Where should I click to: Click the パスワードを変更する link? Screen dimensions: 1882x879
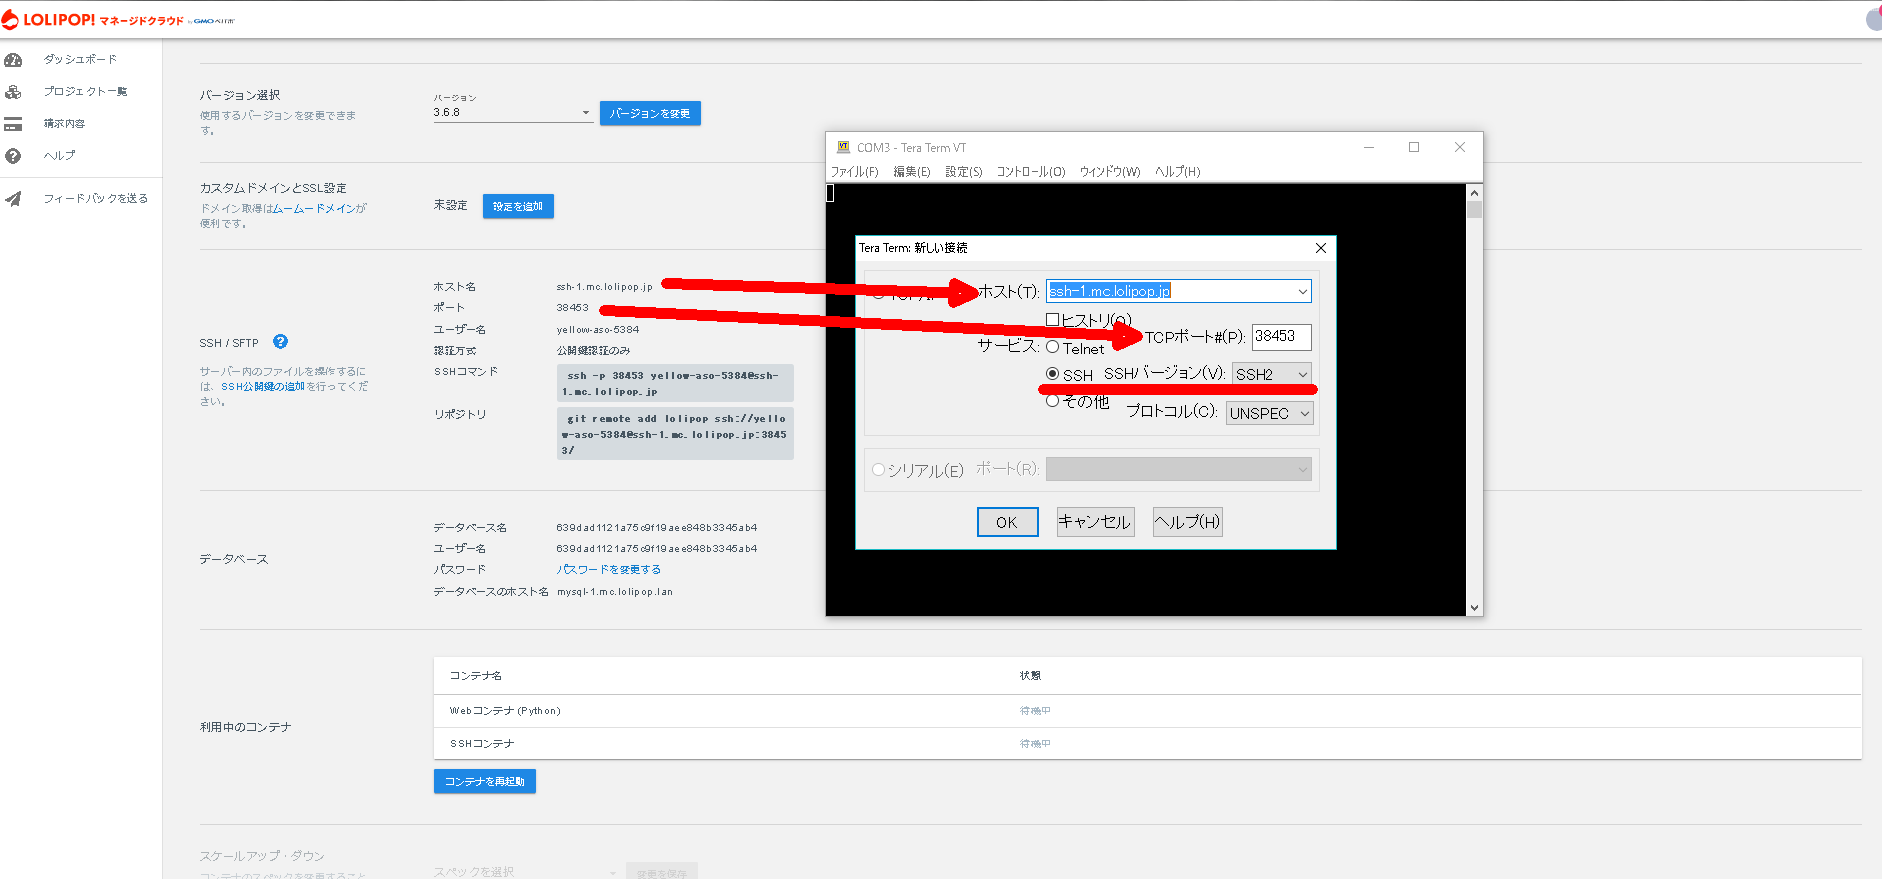click(609, 569)
